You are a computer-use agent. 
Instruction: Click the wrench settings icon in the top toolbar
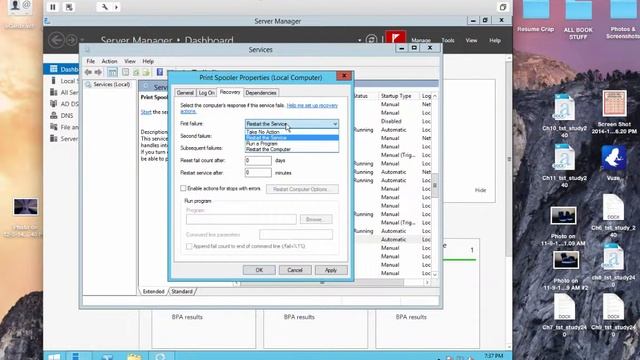tap(104, 7)
